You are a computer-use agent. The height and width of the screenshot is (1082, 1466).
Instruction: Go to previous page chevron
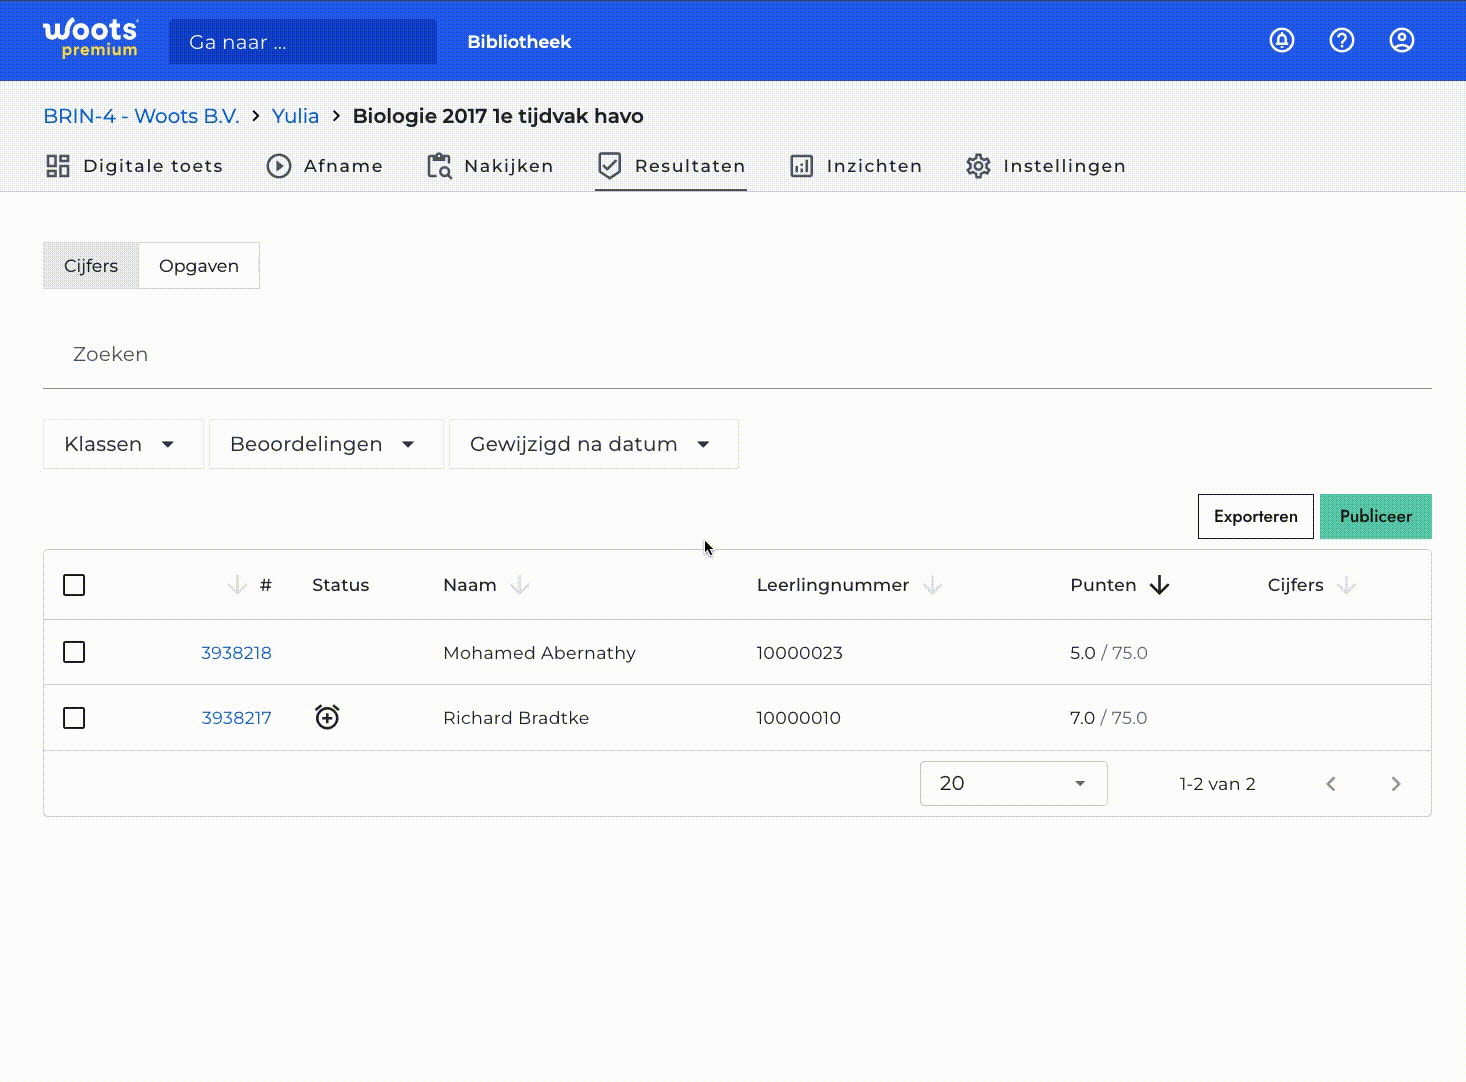tap(1331, 784)
